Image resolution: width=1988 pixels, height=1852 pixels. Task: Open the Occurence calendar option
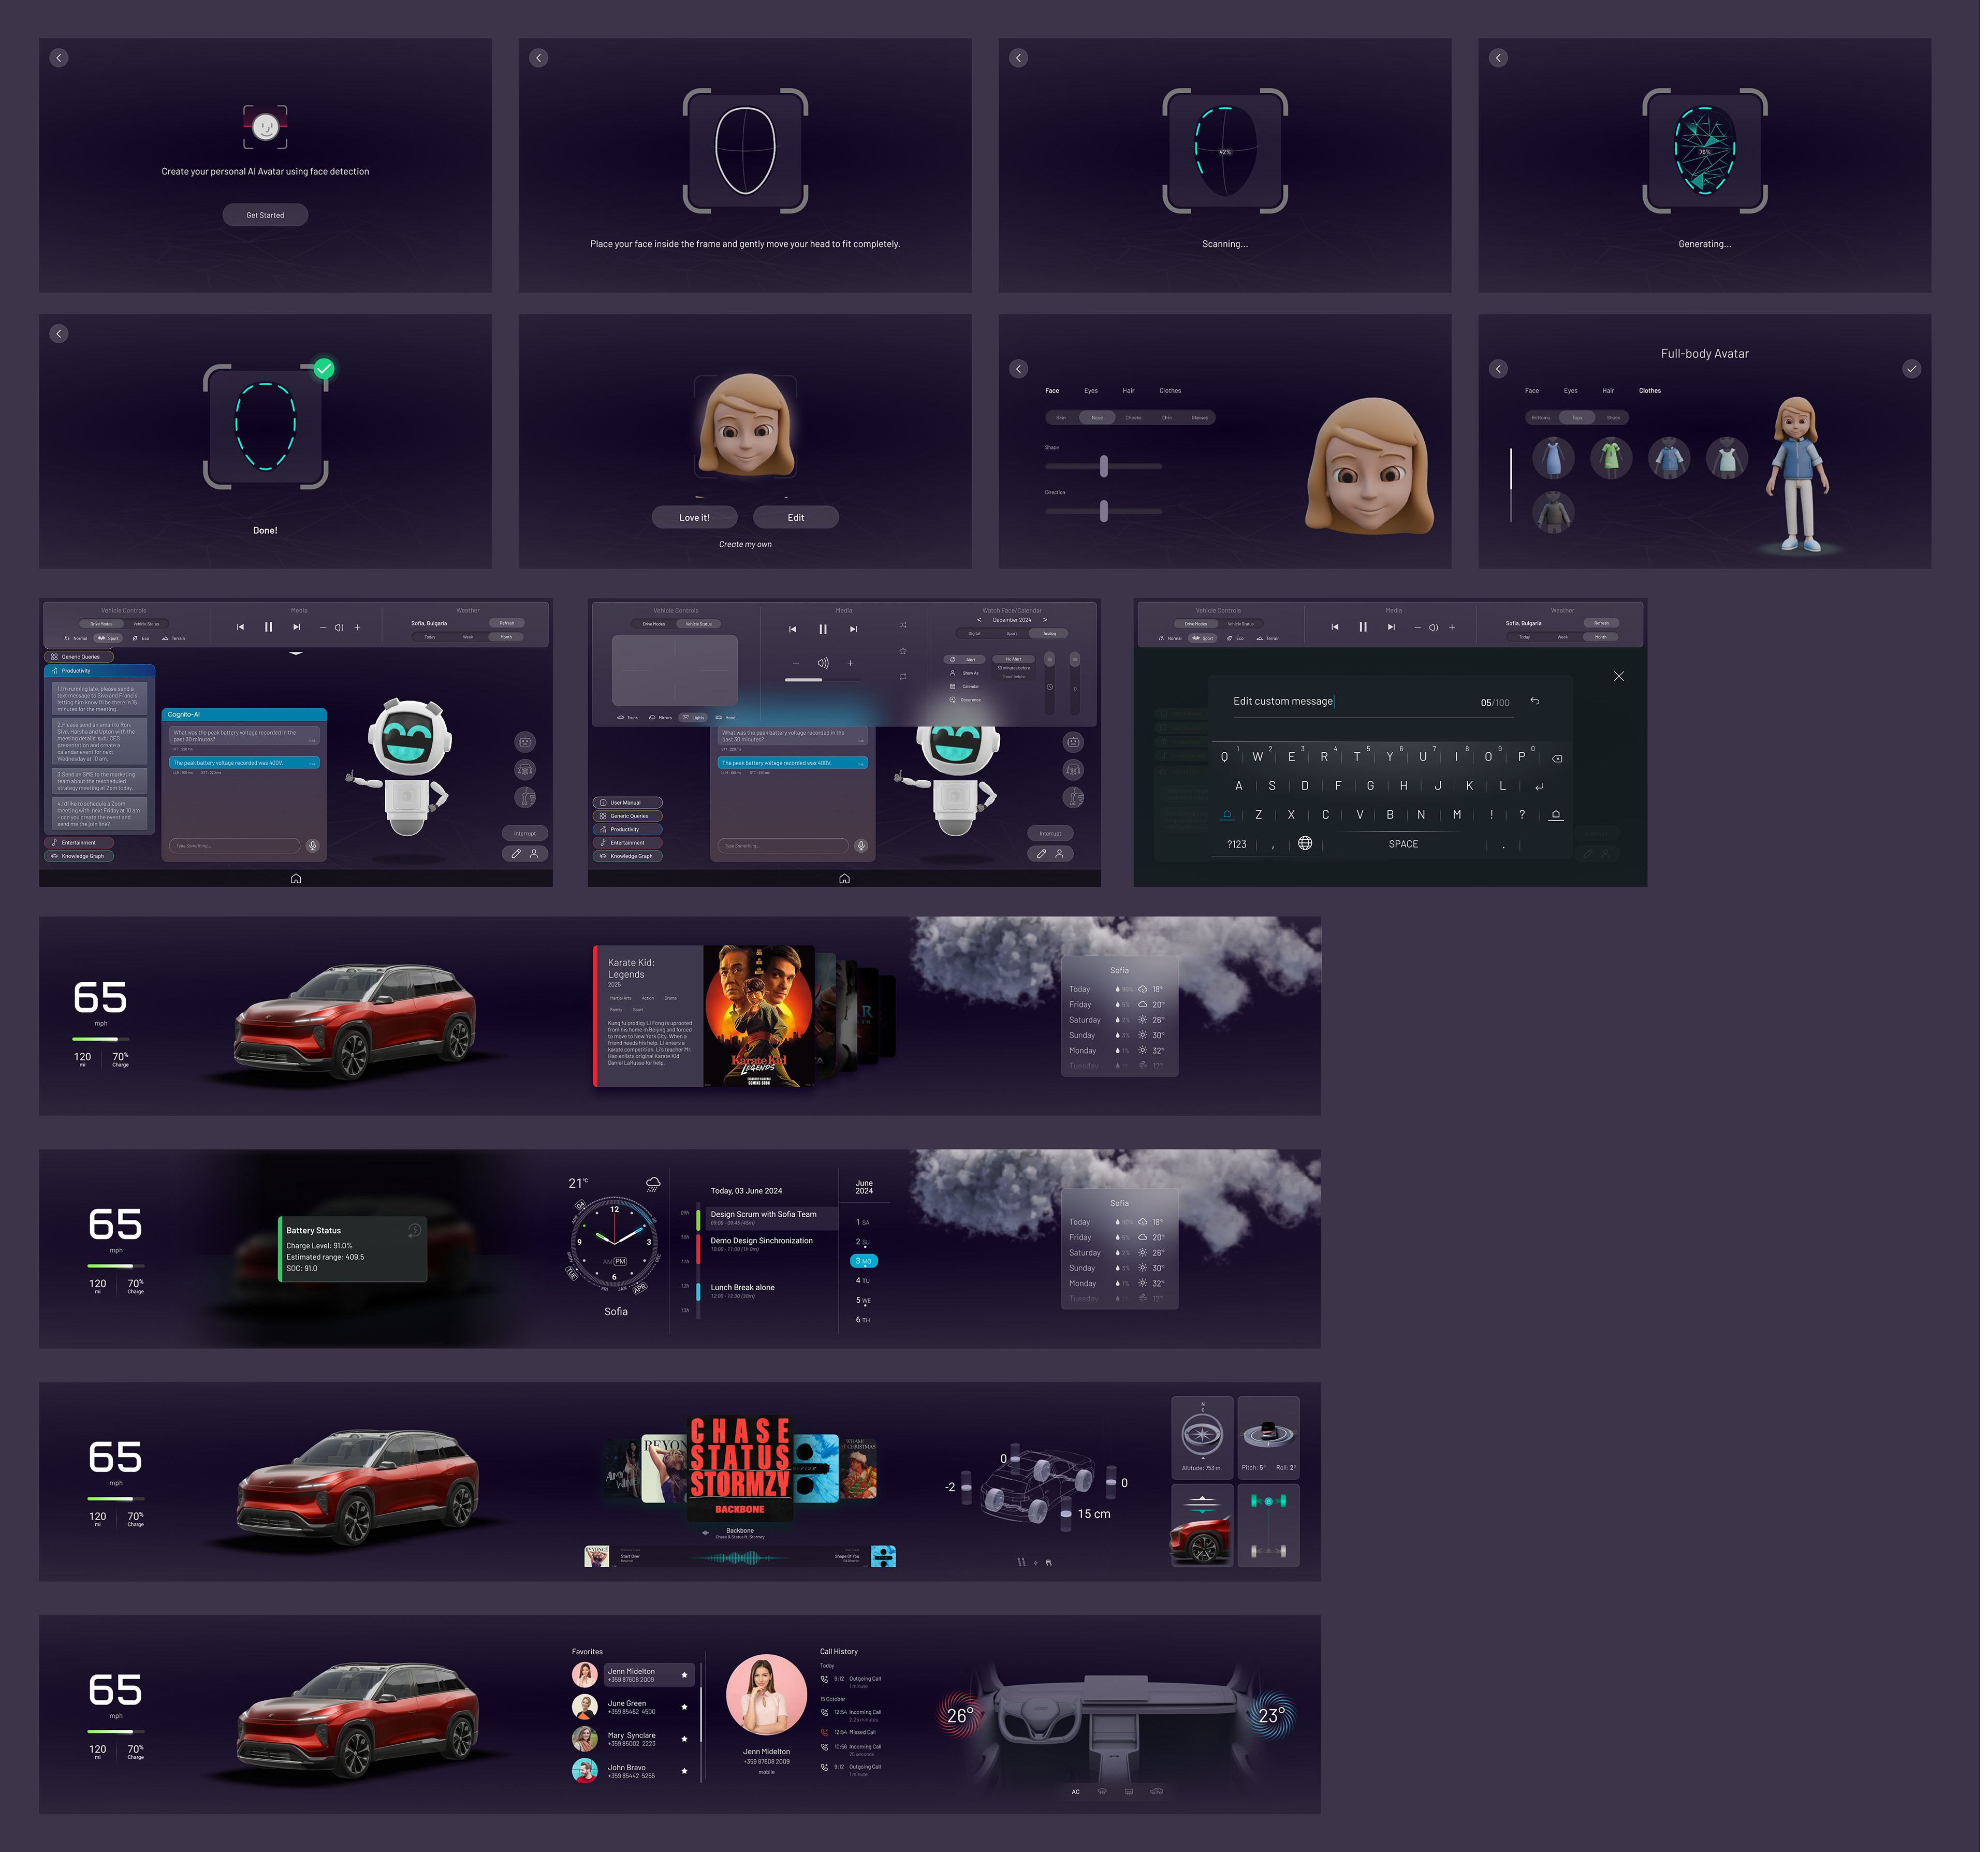pyautogui.click(x=966, y=700)
